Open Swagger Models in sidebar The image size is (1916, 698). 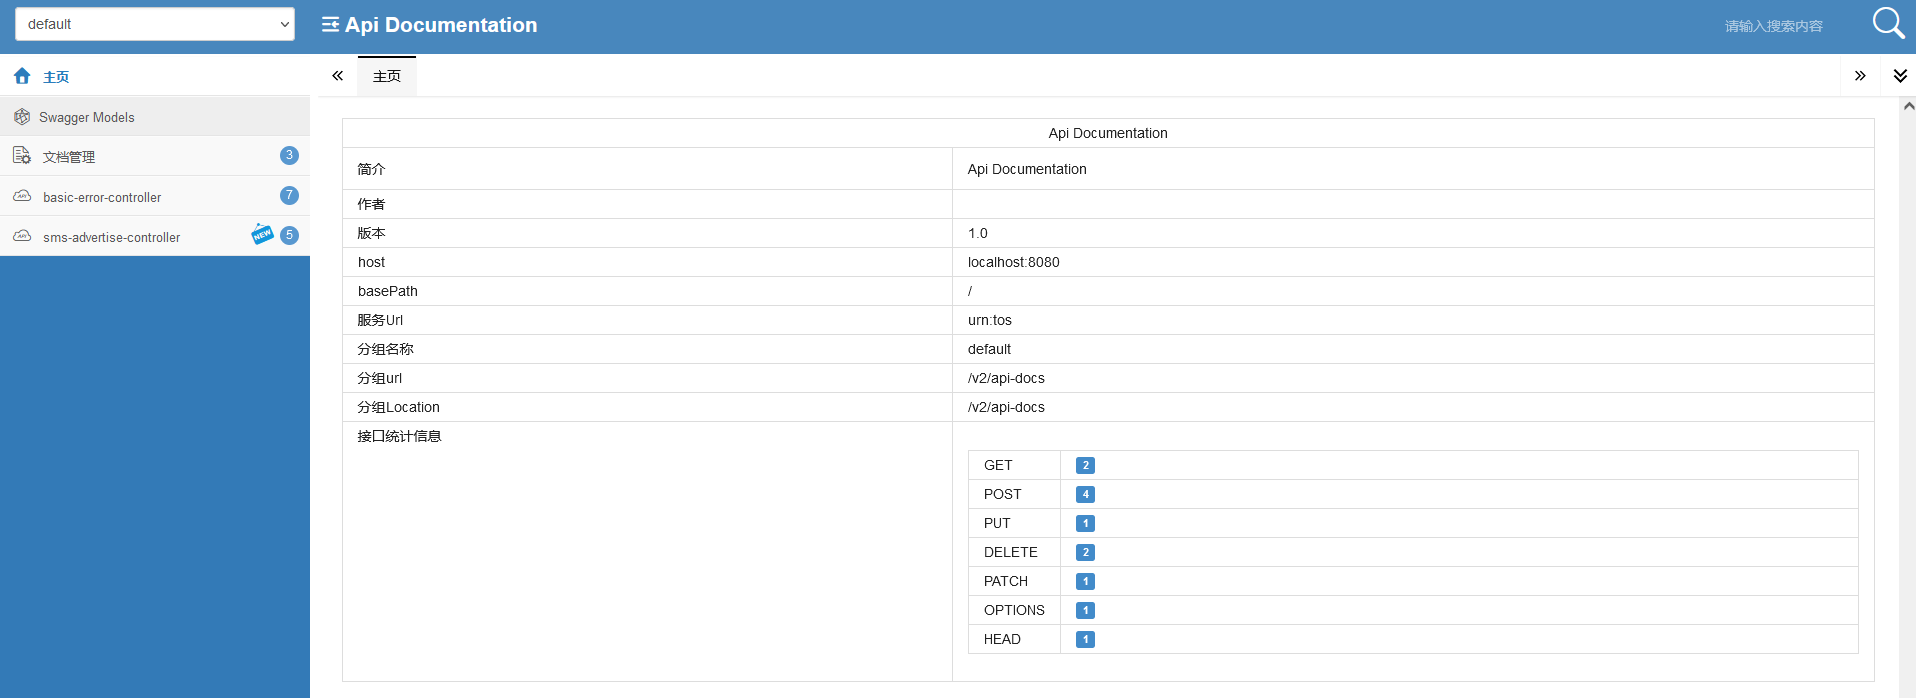[155, 117]
